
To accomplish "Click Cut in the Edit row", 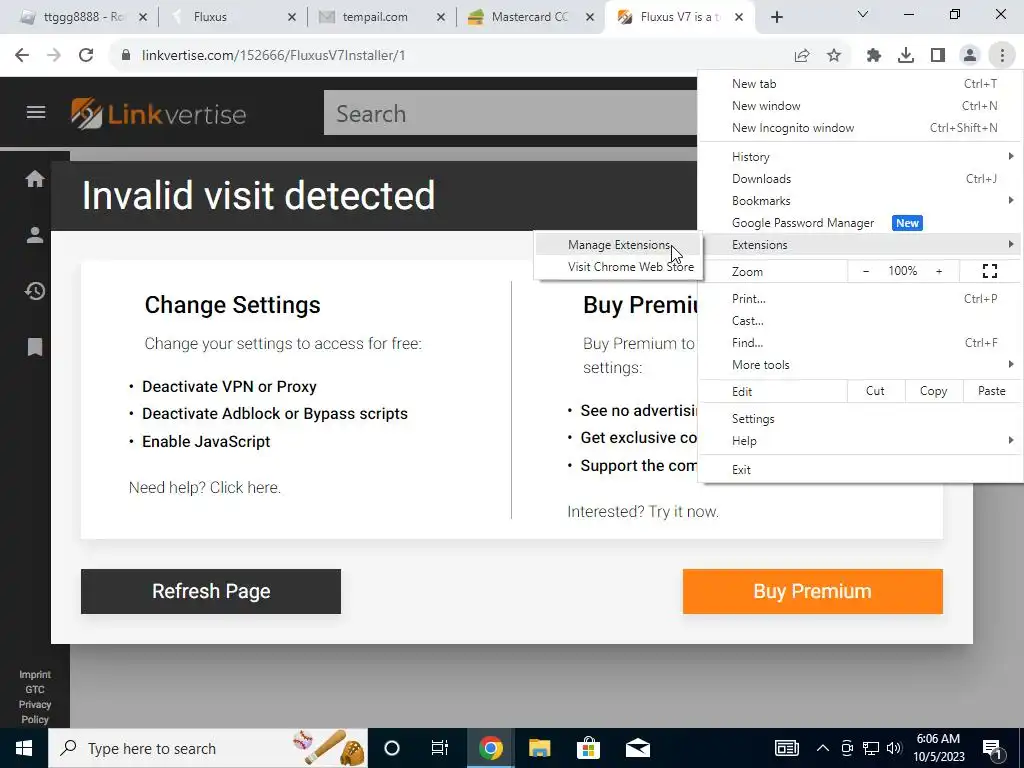I will (875, 391).
